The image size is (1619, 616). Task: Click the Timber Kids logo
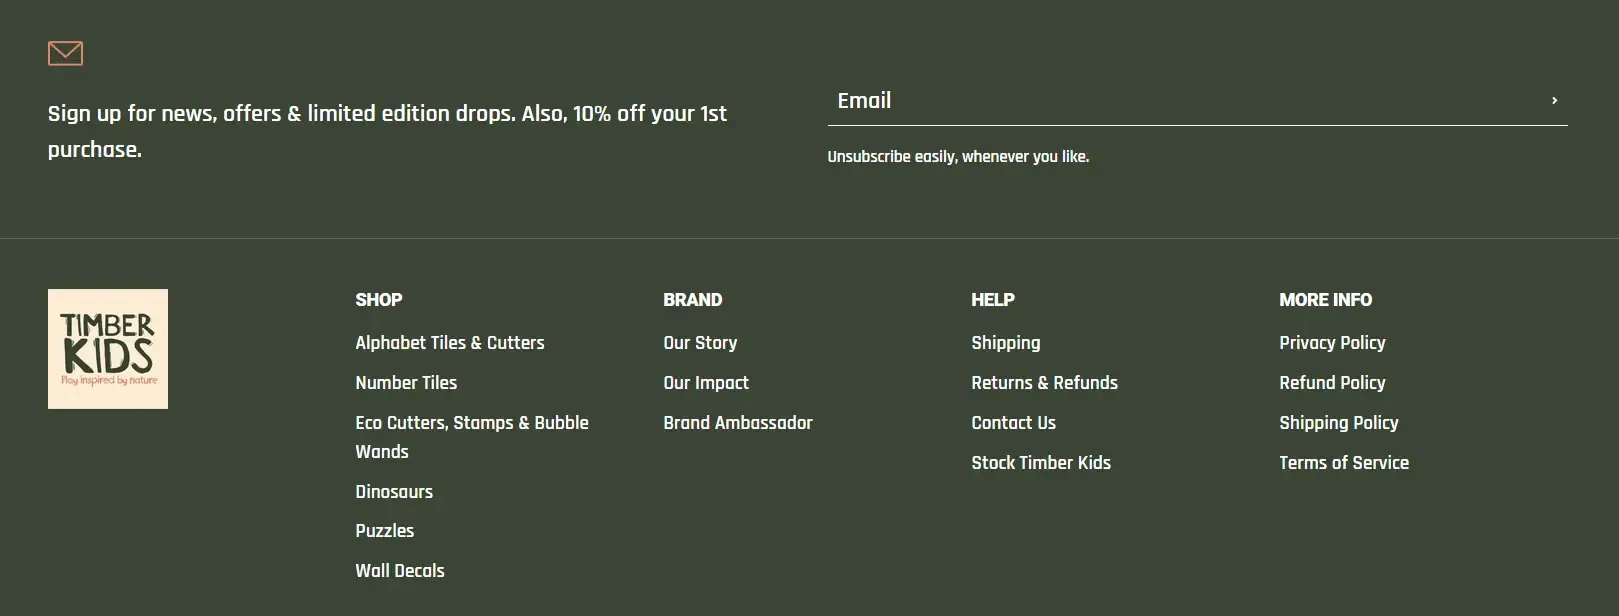point(108,348)
